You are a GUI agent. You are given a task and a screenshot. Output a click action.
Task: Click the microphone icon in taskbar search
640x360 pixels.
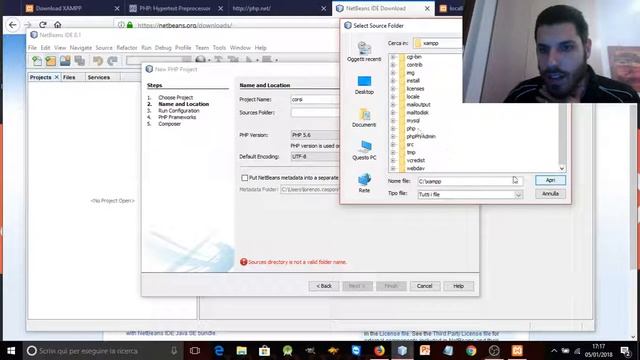(x=174, y=351)
